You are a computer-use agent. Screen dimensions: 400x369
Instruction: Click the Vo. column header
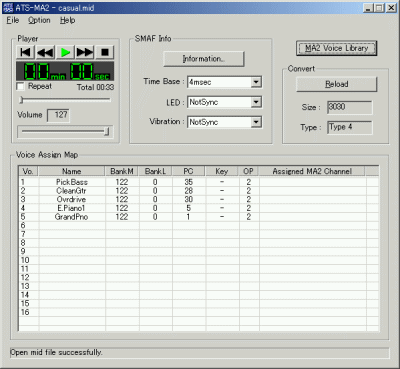pyautogui.click(x=28, y=171)
